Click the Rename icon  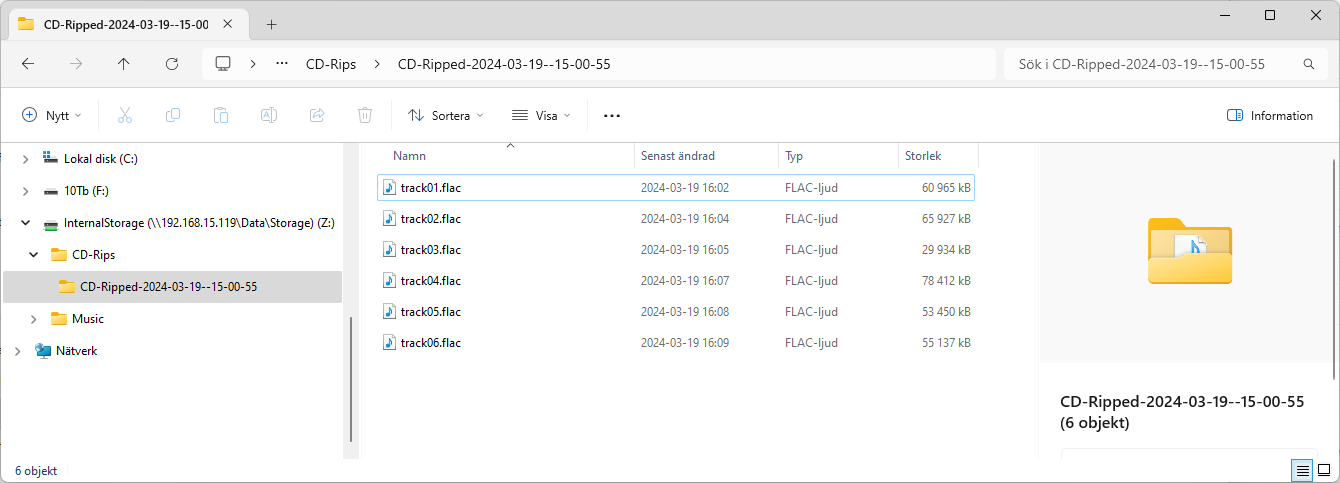coord(269,115)
